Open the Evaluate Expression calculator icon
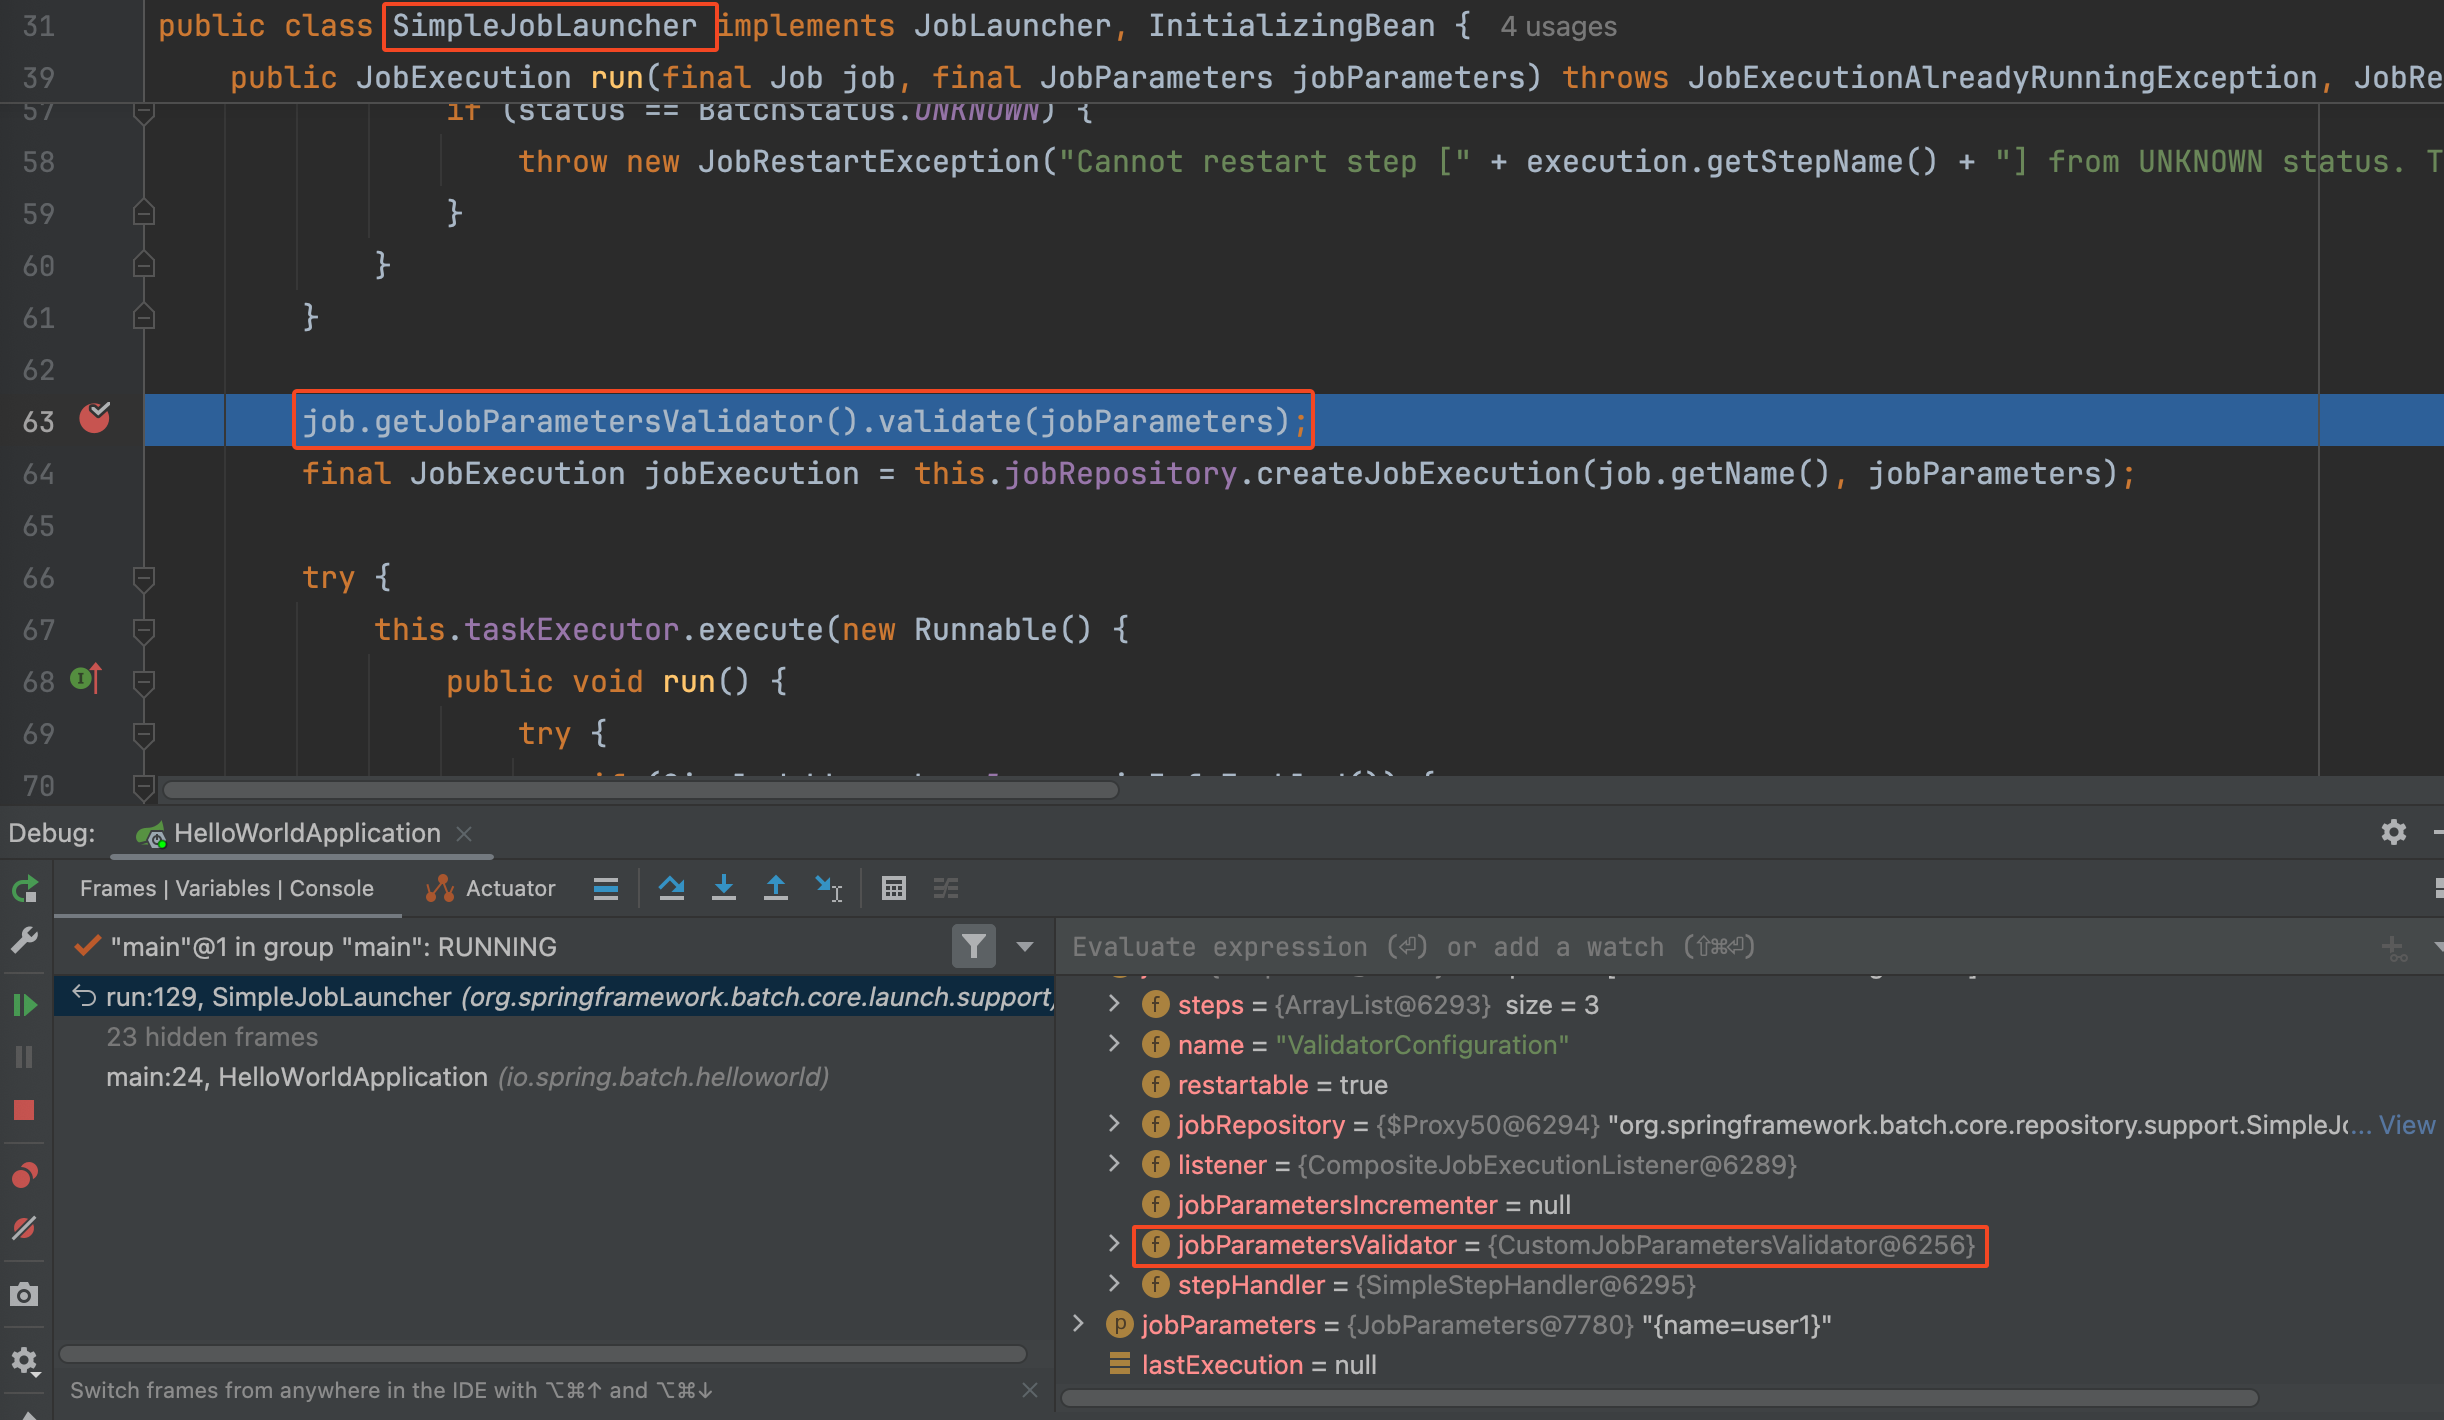 [x=893, y=888]
